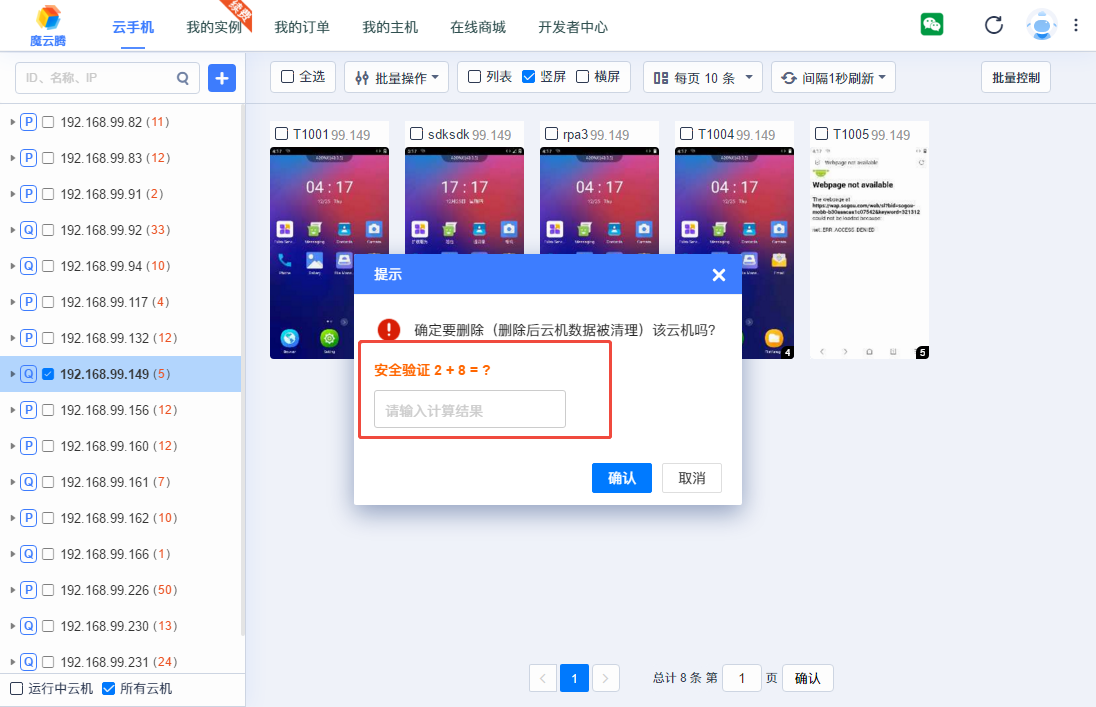
Task: Click the 请输入计算结果 input field
Action: pos(469,410)
